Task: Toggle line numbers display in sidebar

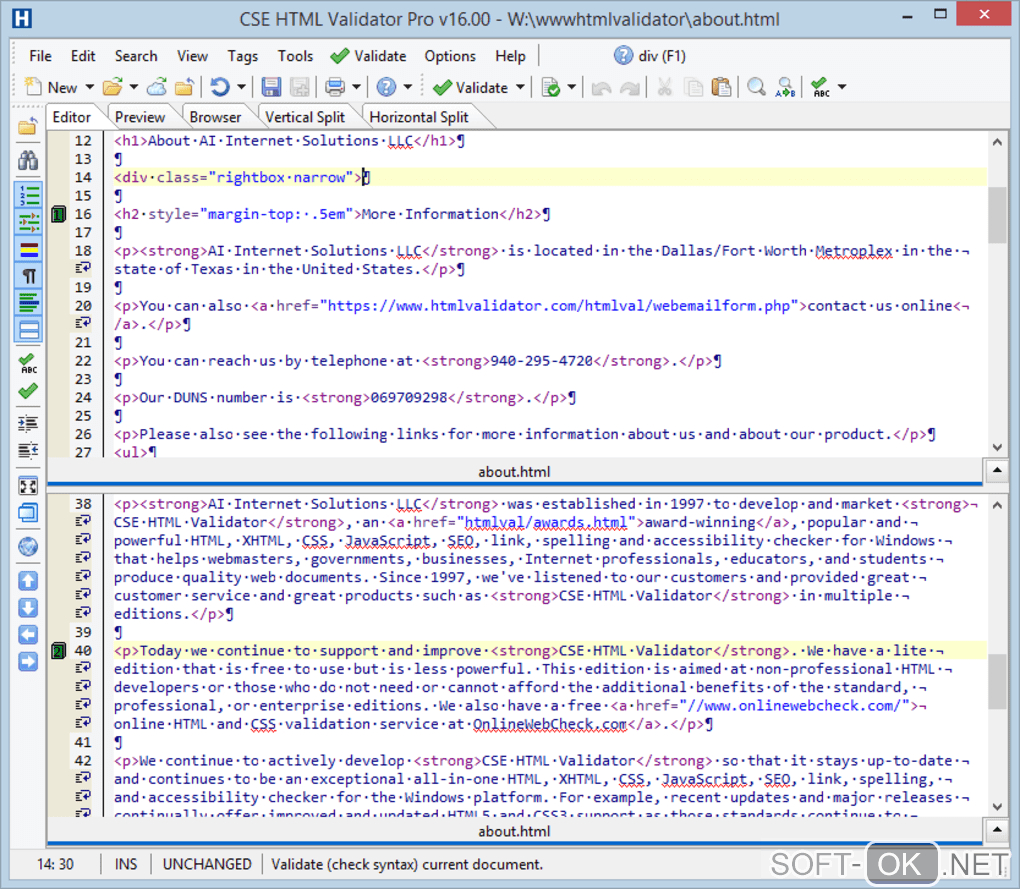Action: pos(28,195)
